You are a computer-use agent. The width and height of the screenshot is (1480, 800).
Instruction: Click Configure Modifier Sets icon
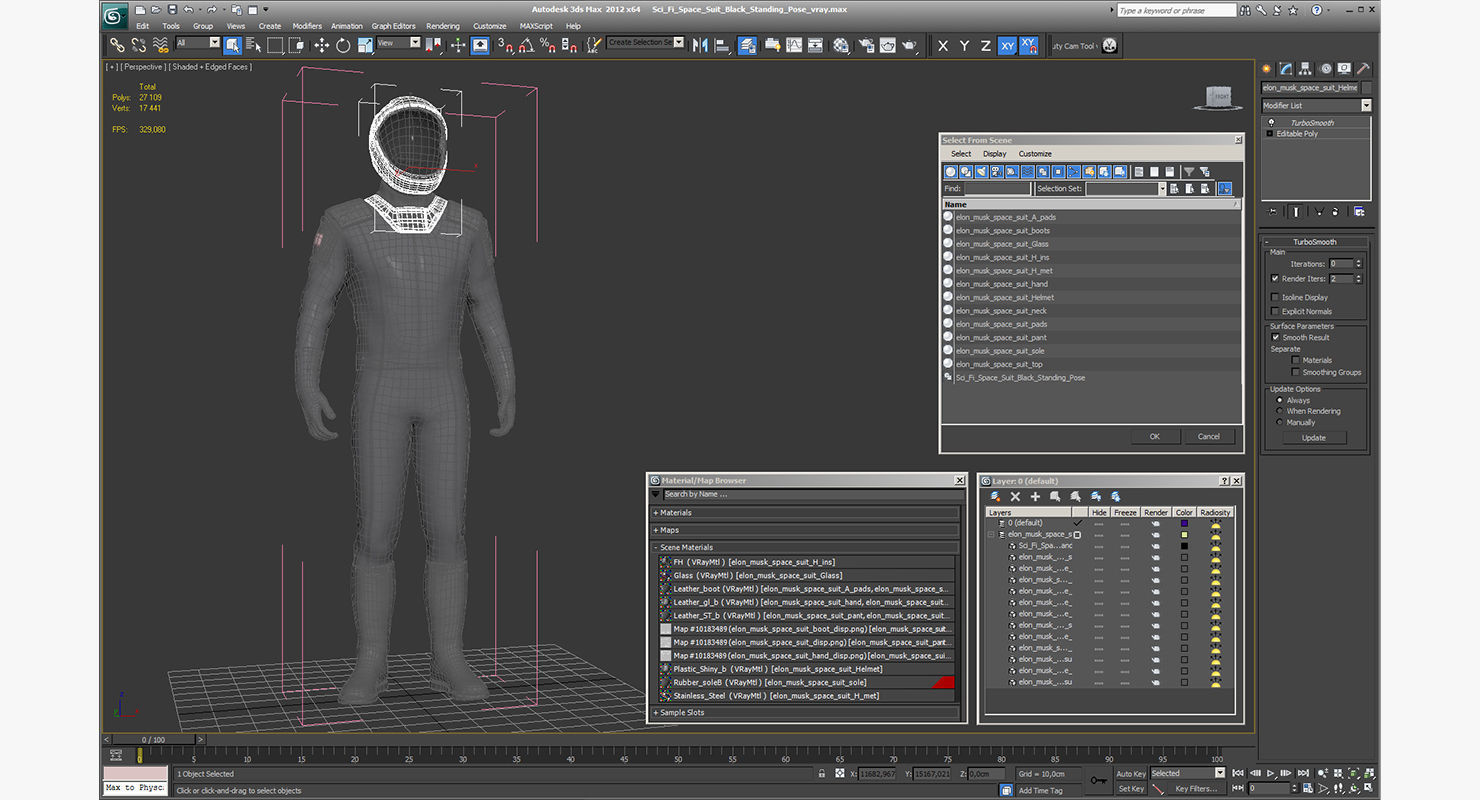click(1358, 211)
